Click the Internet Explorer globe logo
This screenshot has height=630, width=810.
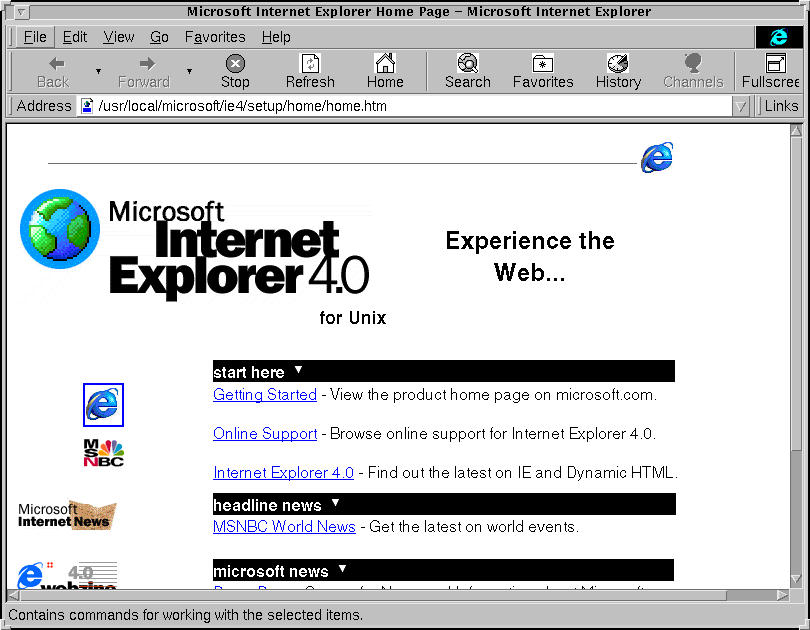pos(60,229)
